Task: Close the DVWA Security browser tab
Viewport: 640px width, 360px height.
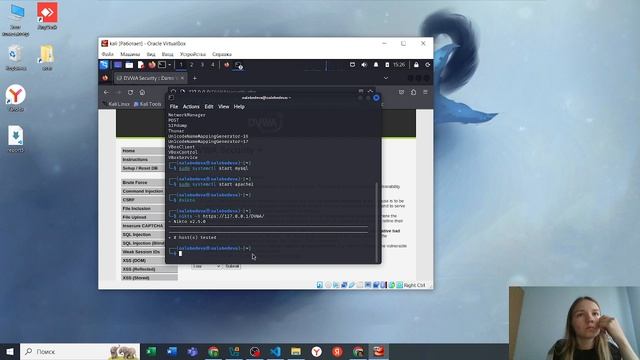Action: pyautogui.click(x=182, y=78)
